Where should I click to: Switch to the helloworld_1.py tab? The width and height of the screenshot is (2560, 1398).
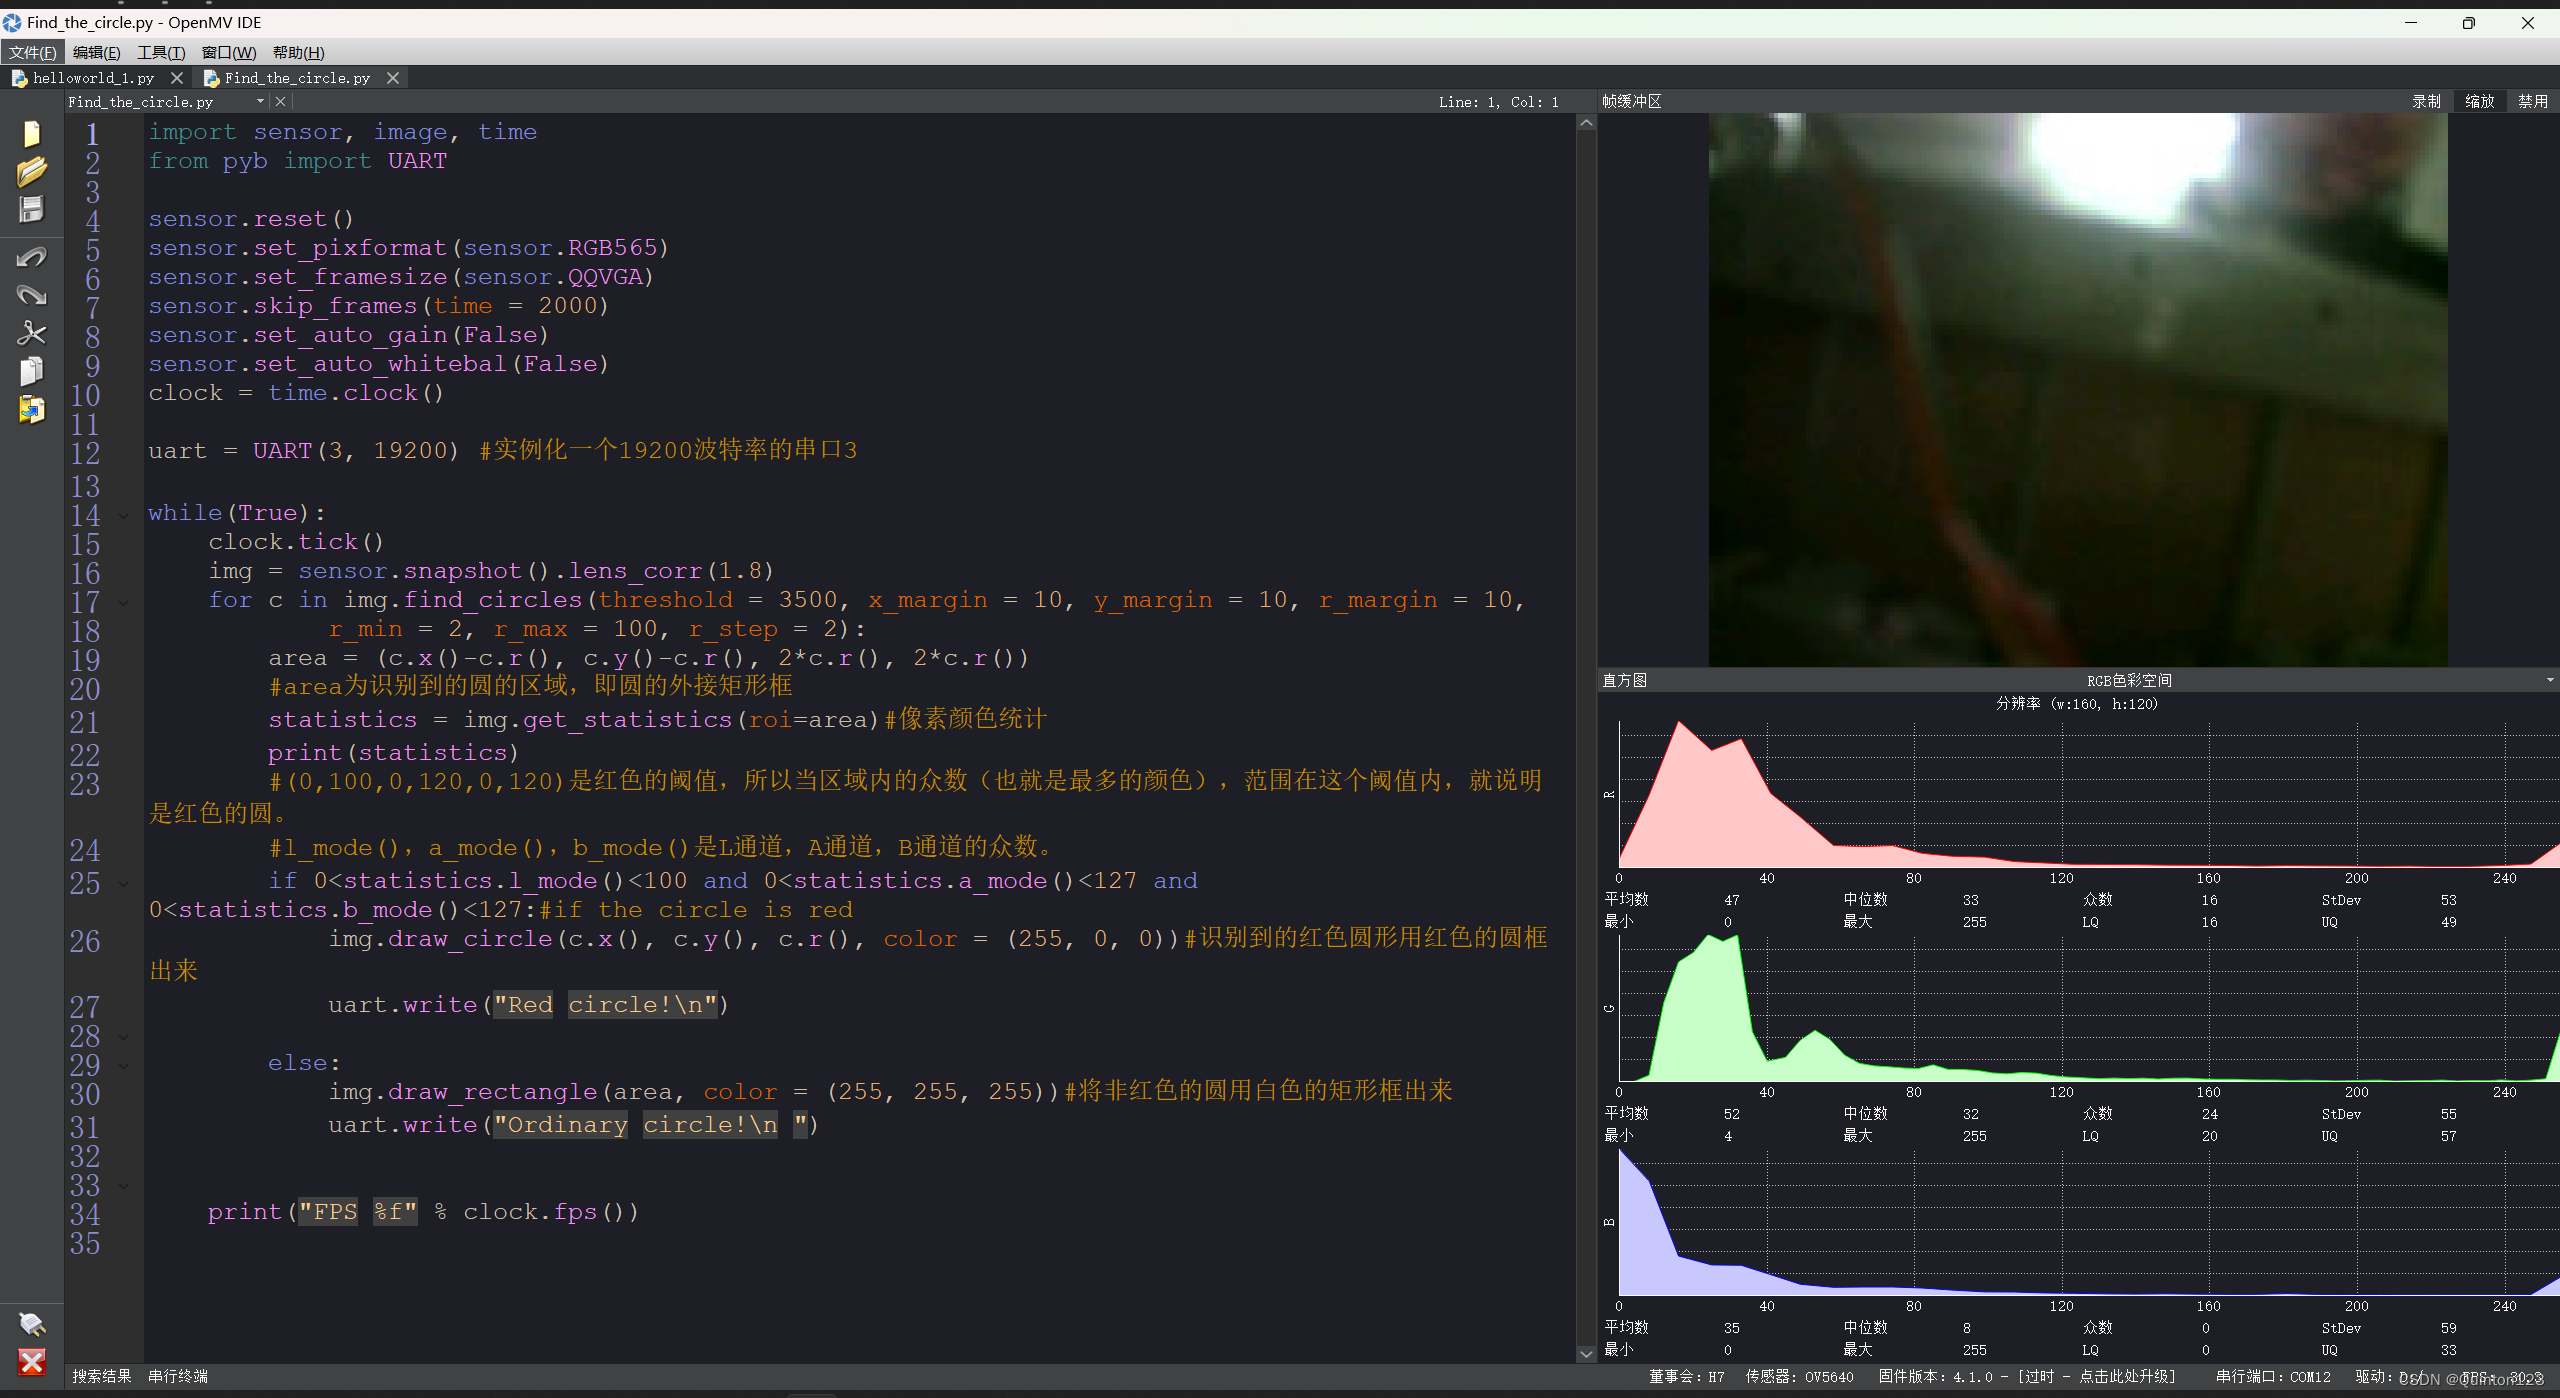pyautogui.click(x=93, y=77)
